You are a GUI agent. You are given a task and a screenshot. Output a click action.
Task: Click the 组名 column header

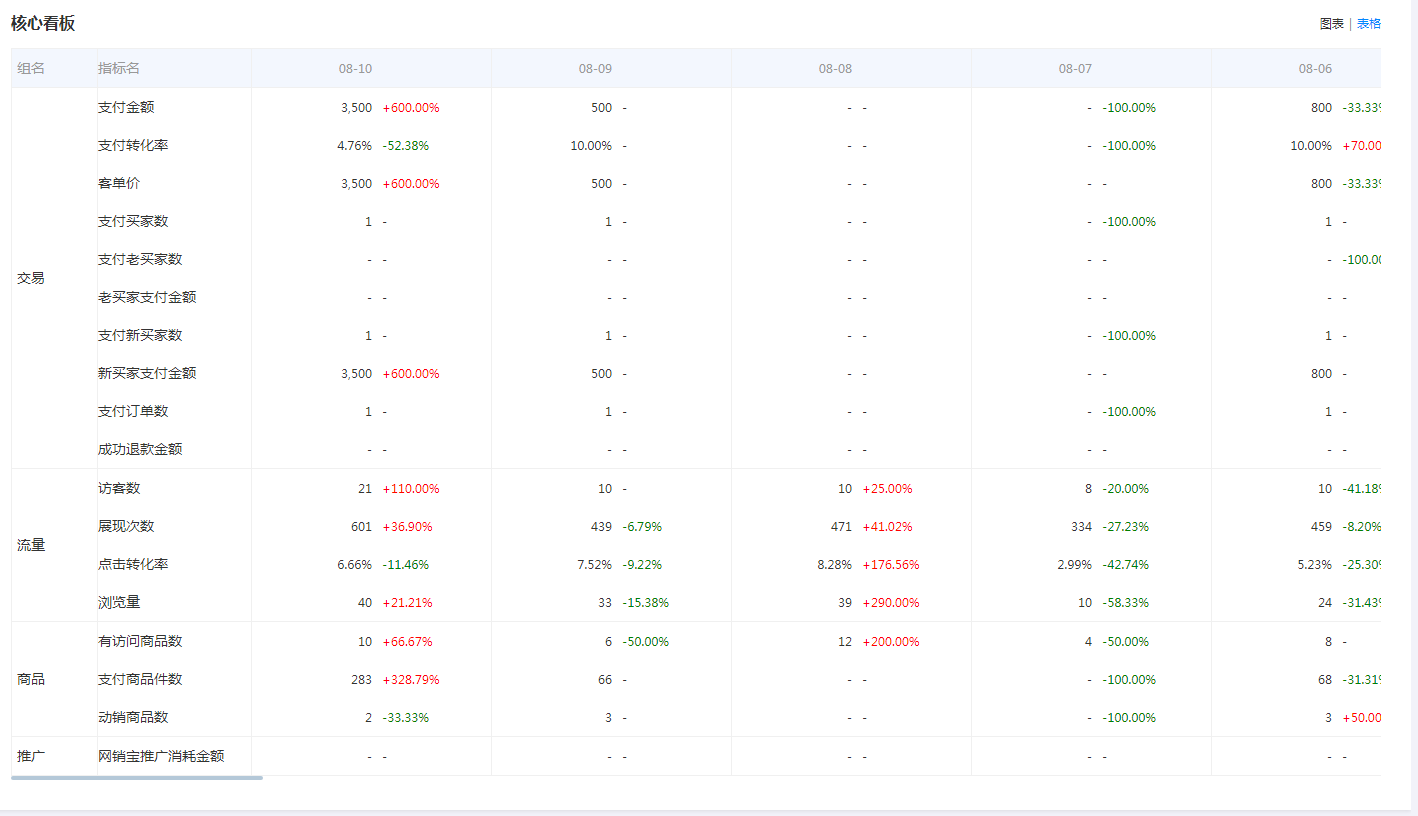pos(31,69)
